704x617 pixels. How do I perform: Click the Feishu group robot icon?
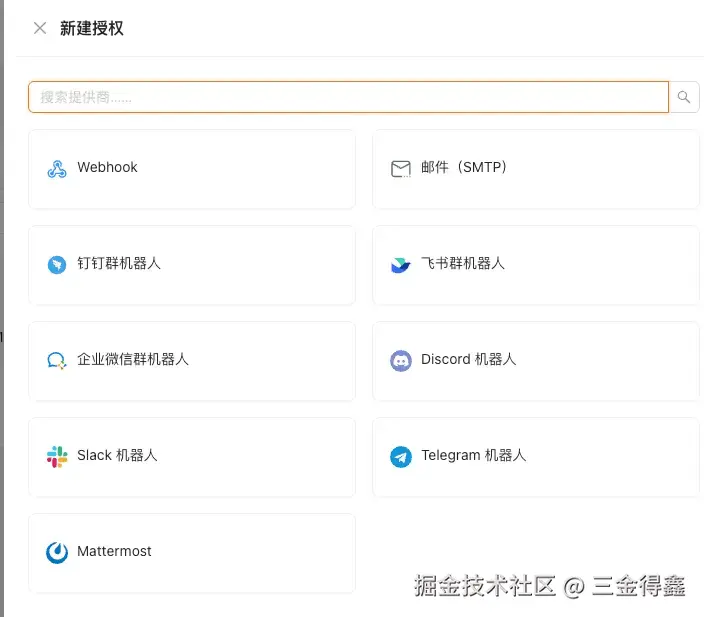coord(400,264)
